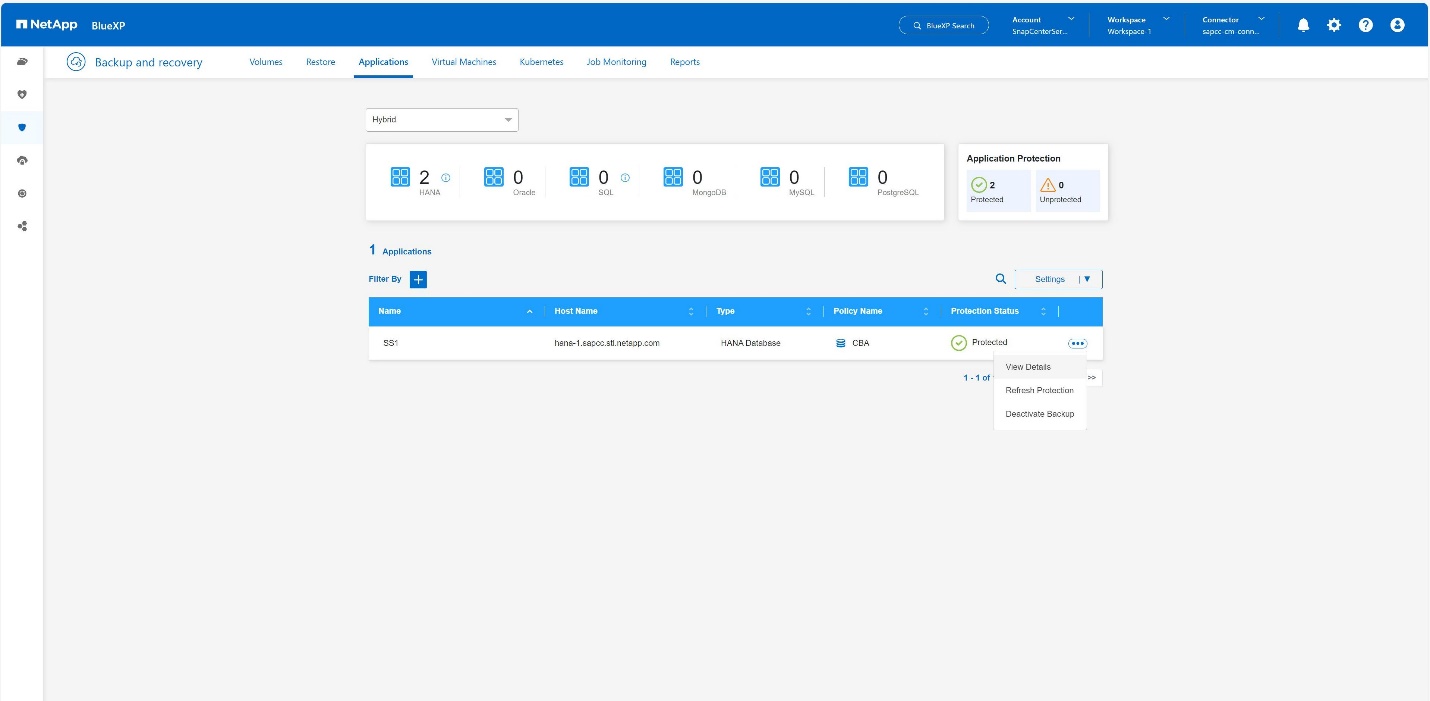Click the HANA info icon
The width and height of the screenshot is (1430, 701).
click(x=446, y=178)
